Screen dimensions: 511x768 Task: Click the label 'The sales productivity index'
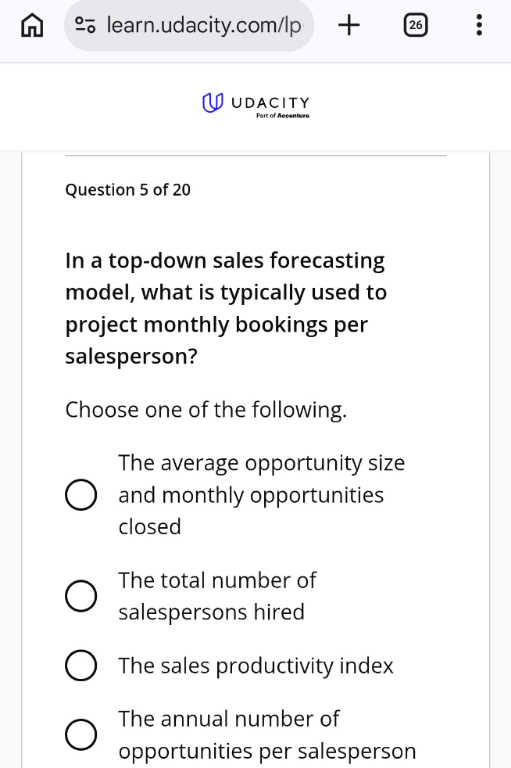[256, 666]
